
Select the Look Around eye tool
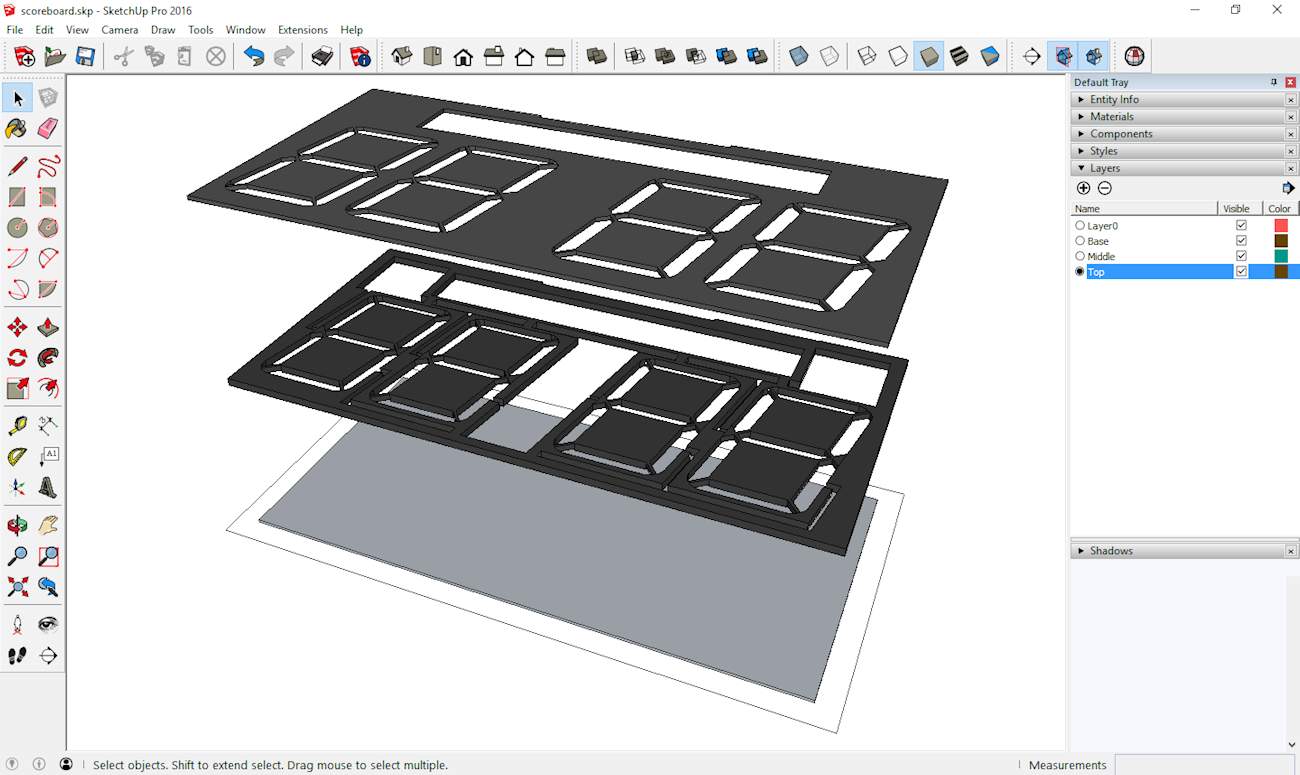click(x=48, y=625)
